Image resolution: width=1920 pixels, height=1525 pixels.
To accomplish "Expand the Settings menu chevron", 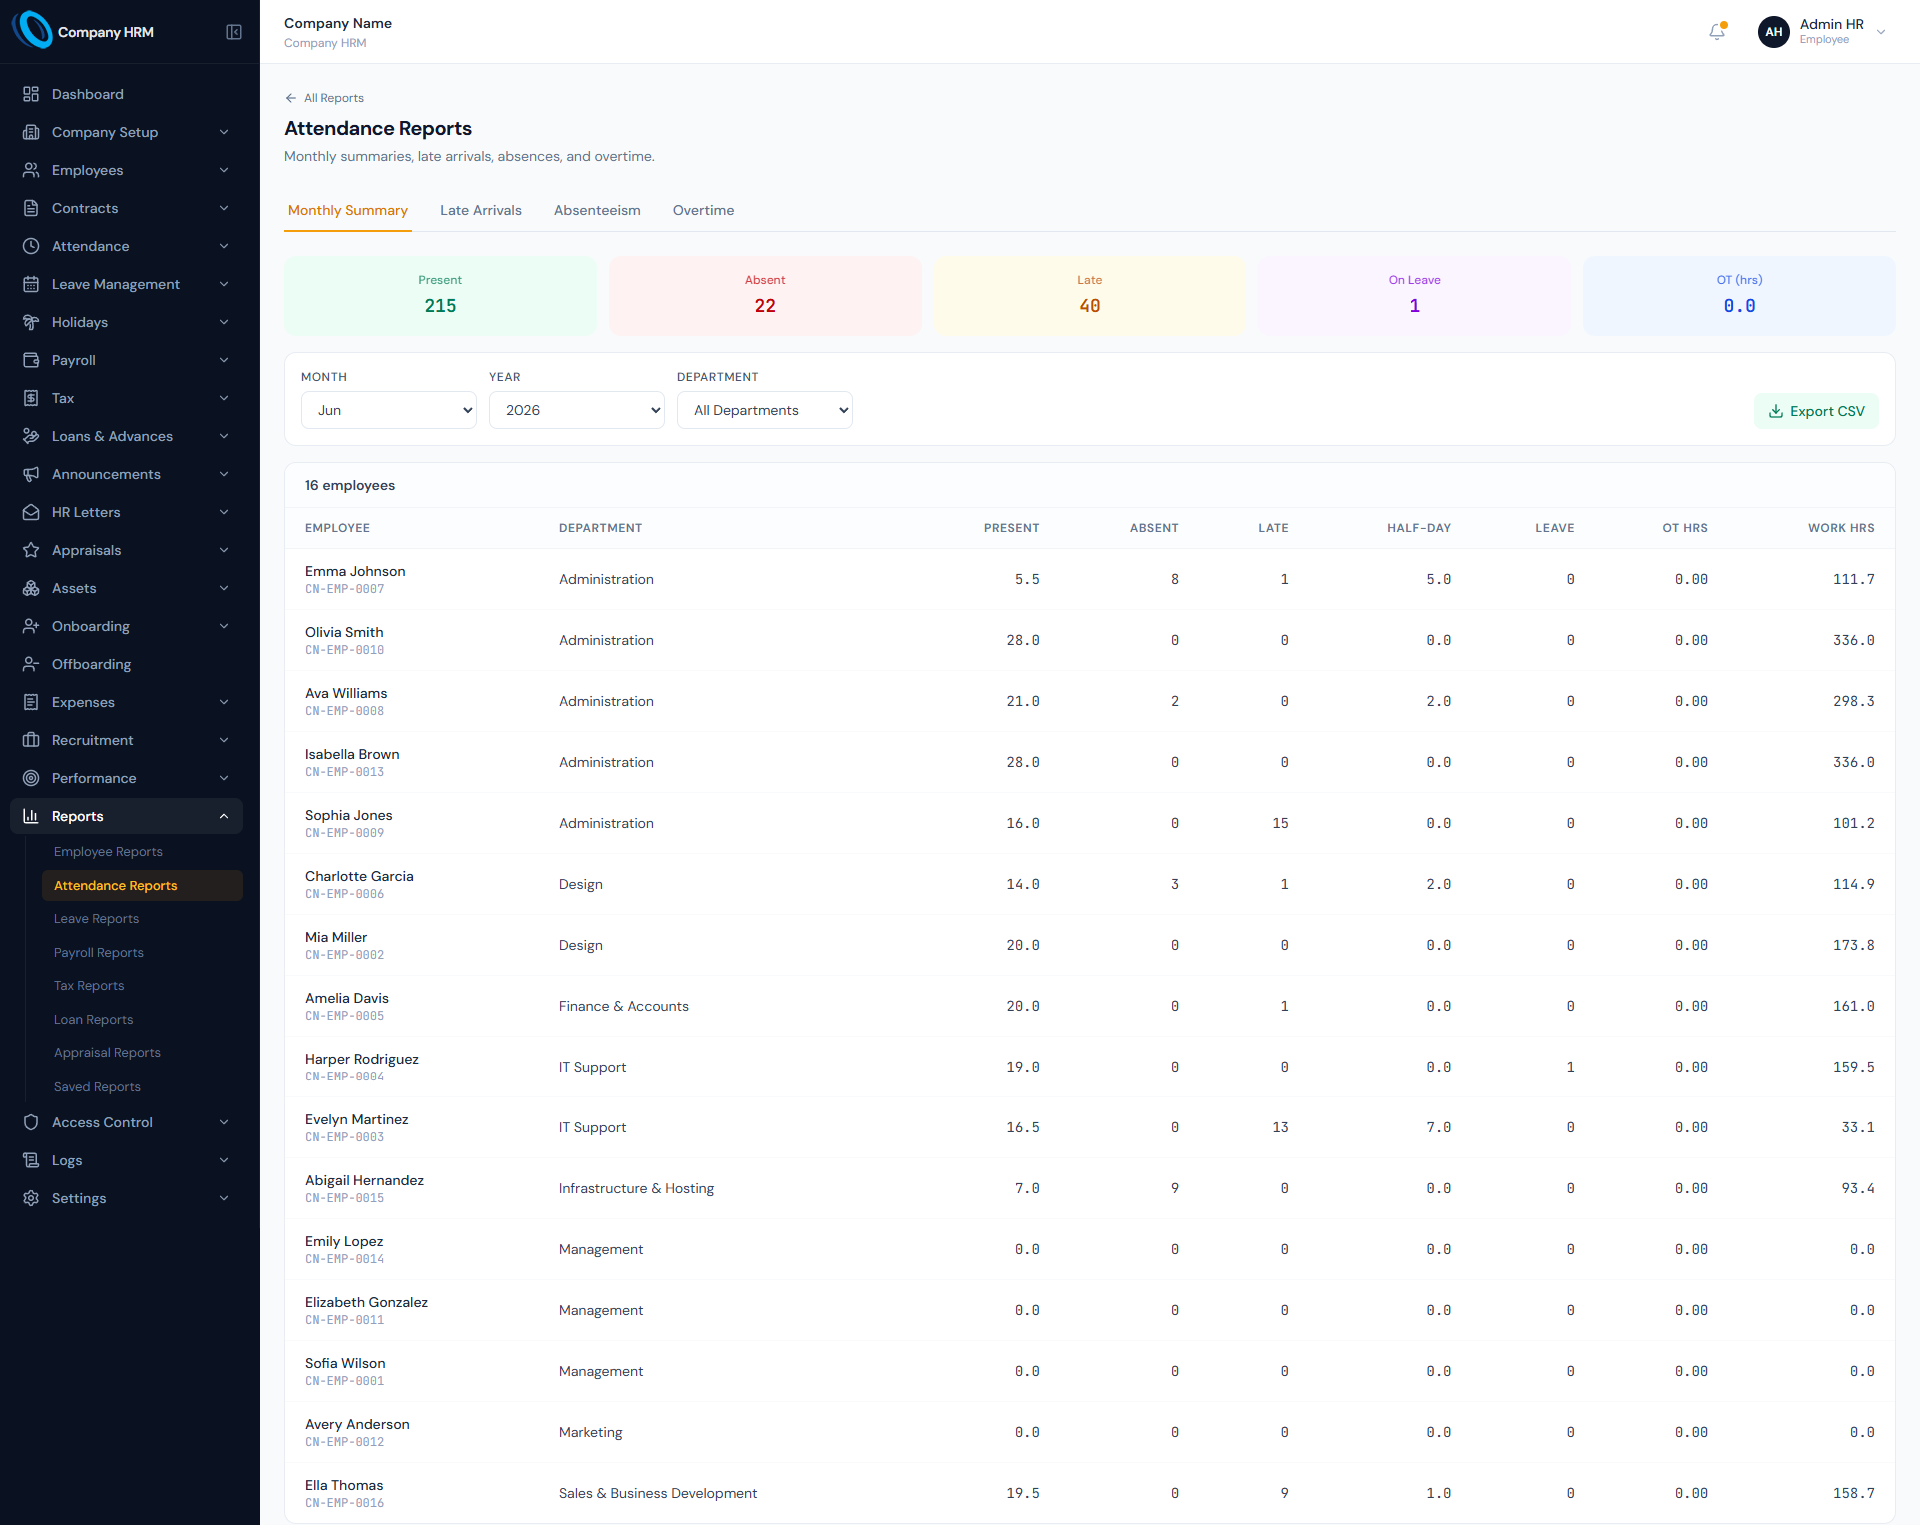I will coord(224,1198).
